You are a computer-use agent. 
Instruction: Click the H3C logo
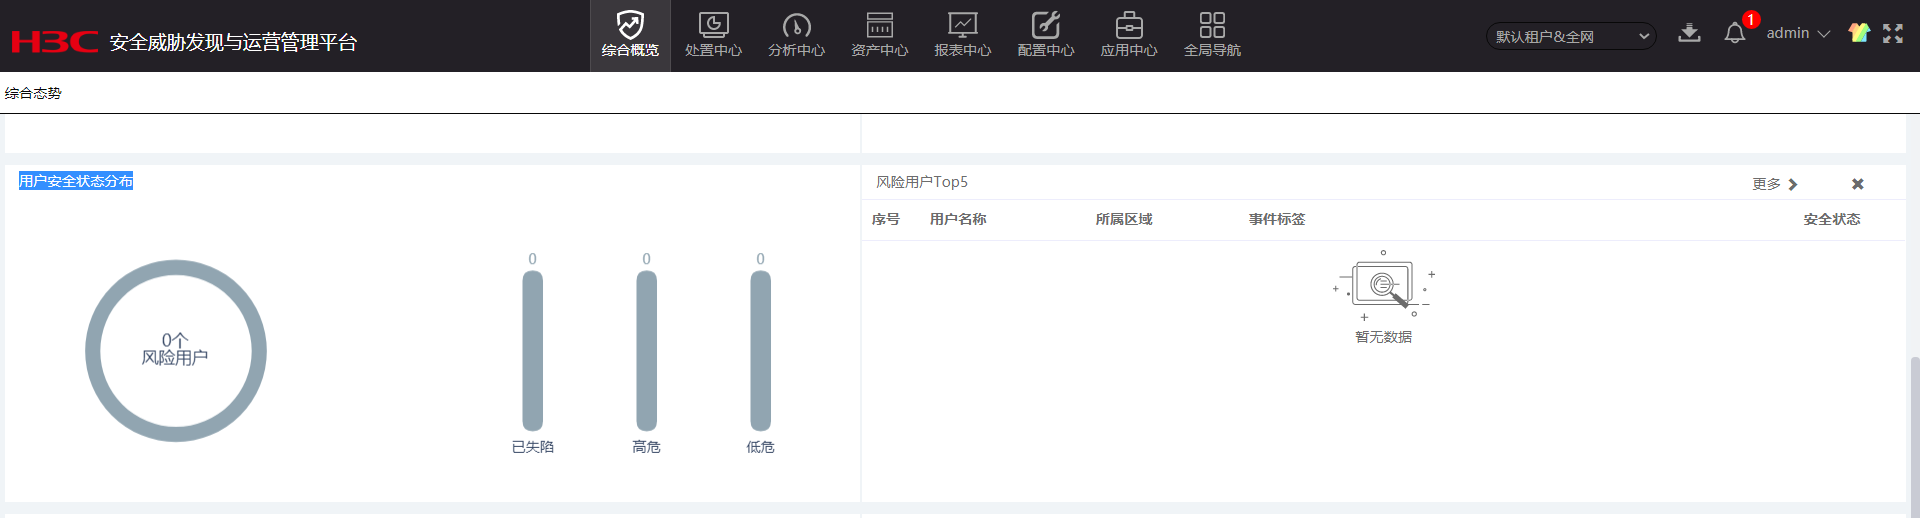54,42
